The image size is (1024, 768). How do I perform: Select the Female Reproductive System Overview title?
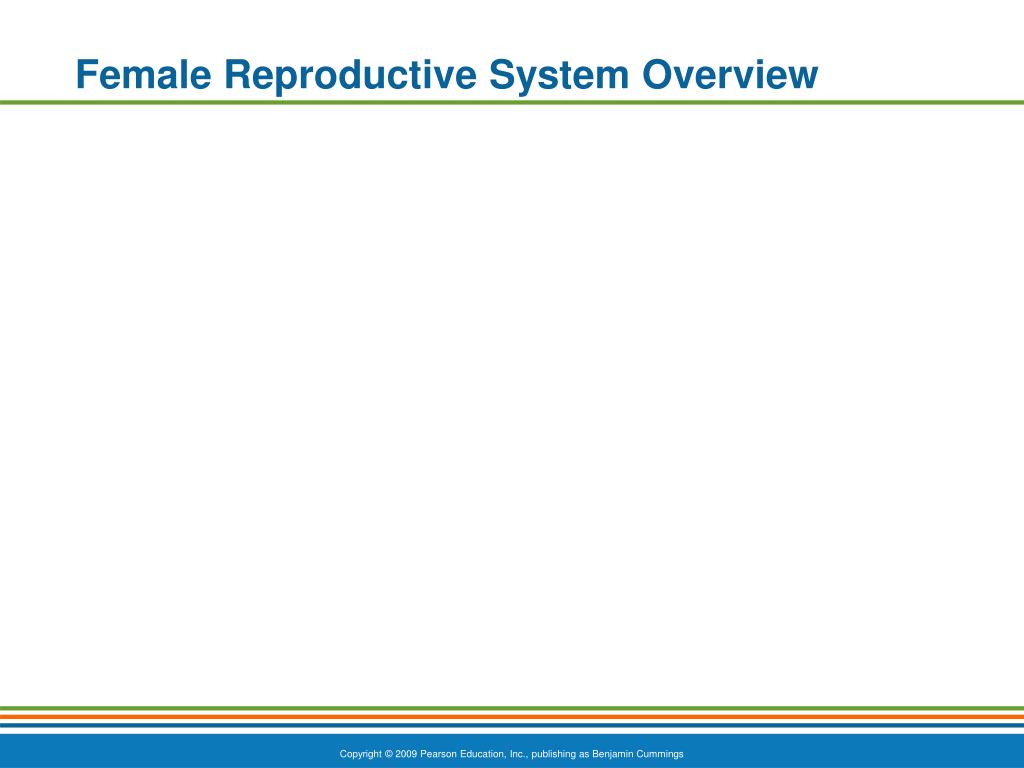[x=447, y=74]
